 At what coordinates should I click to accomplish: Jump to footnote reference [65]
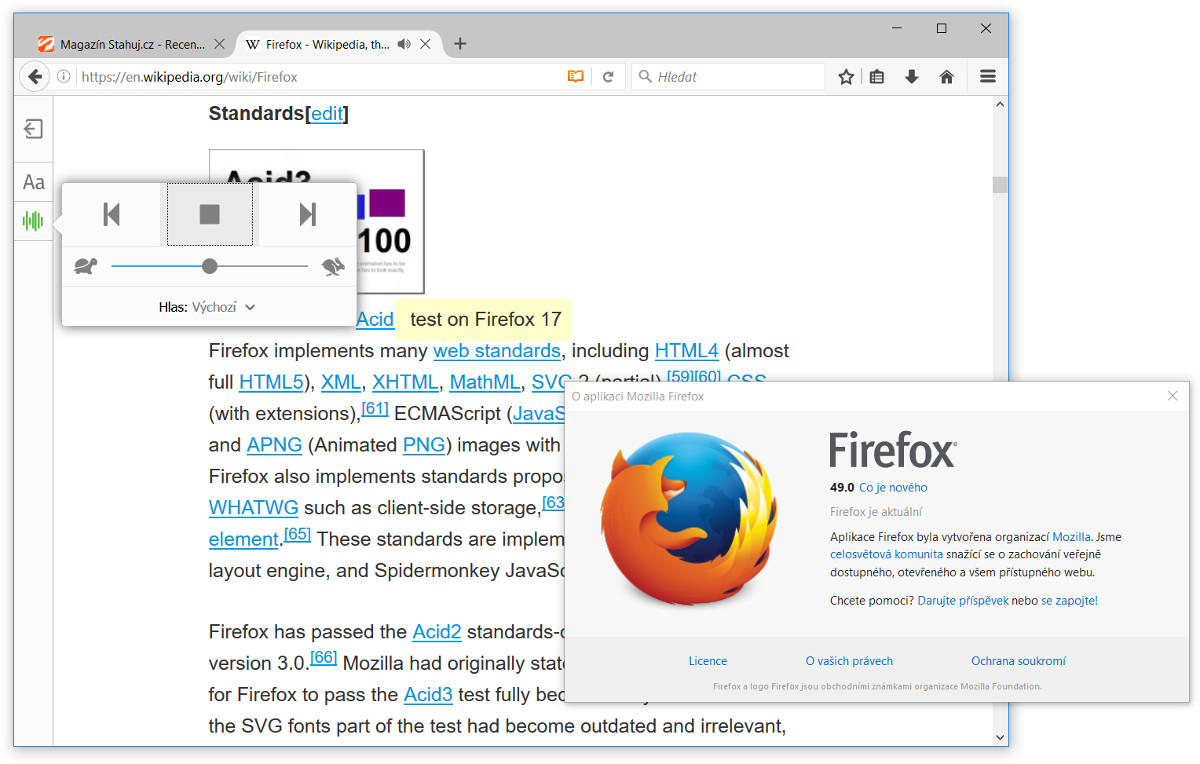tap(297, 534)
